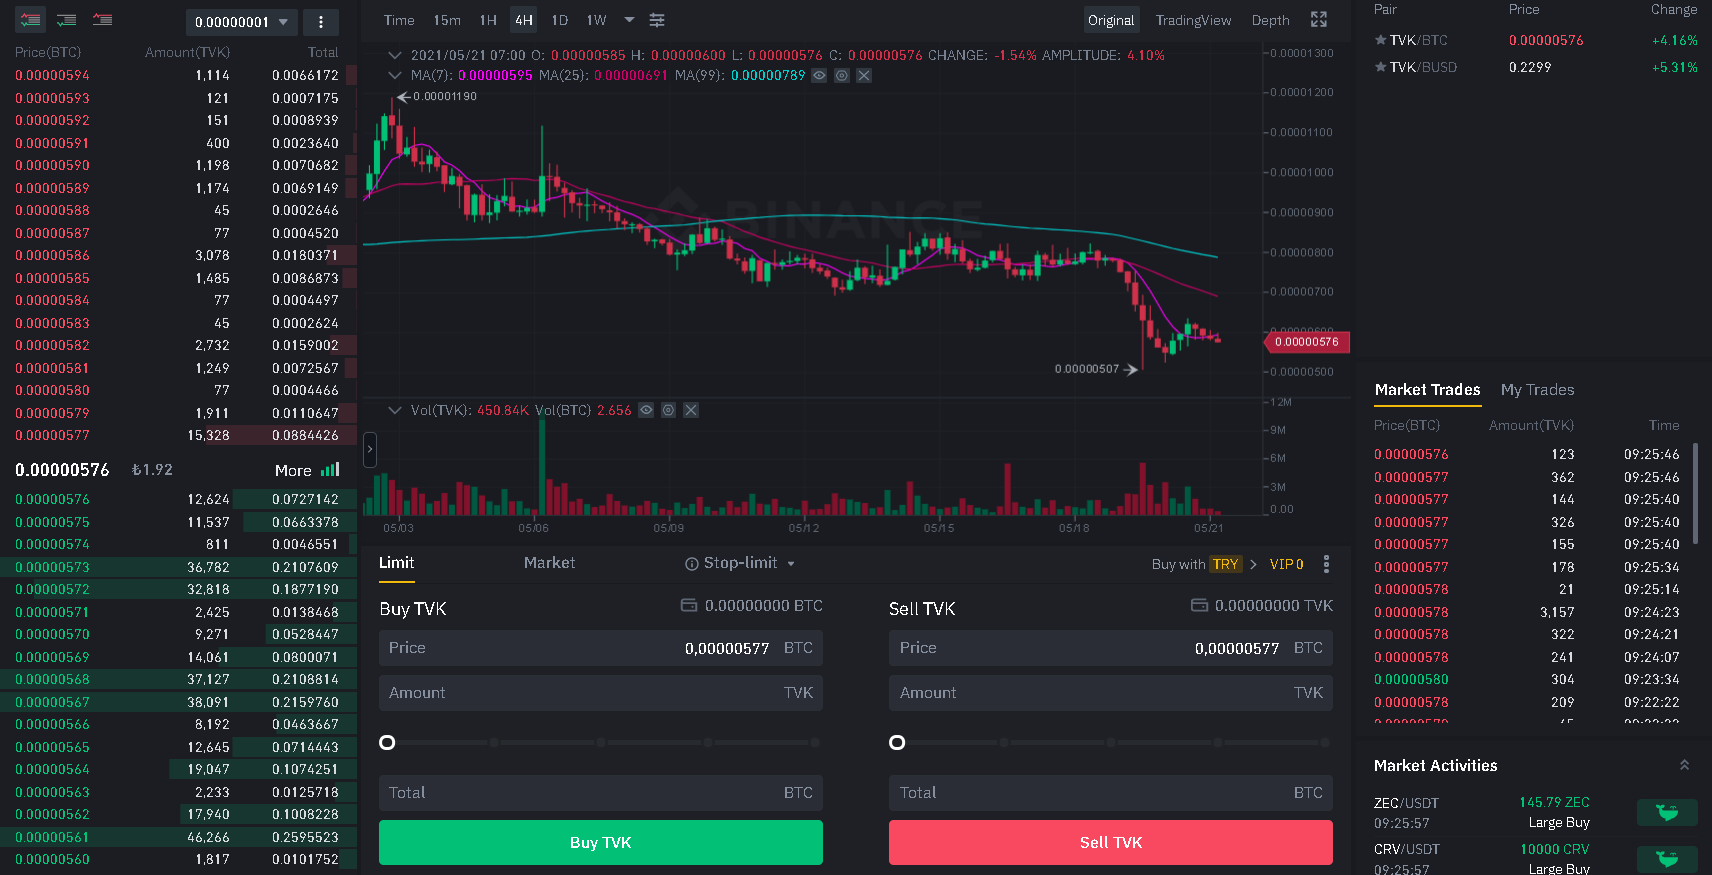Focus the Buy Price input field
Image resolution: width=1712 pixels, height=875 pixels.
[600, 648]
